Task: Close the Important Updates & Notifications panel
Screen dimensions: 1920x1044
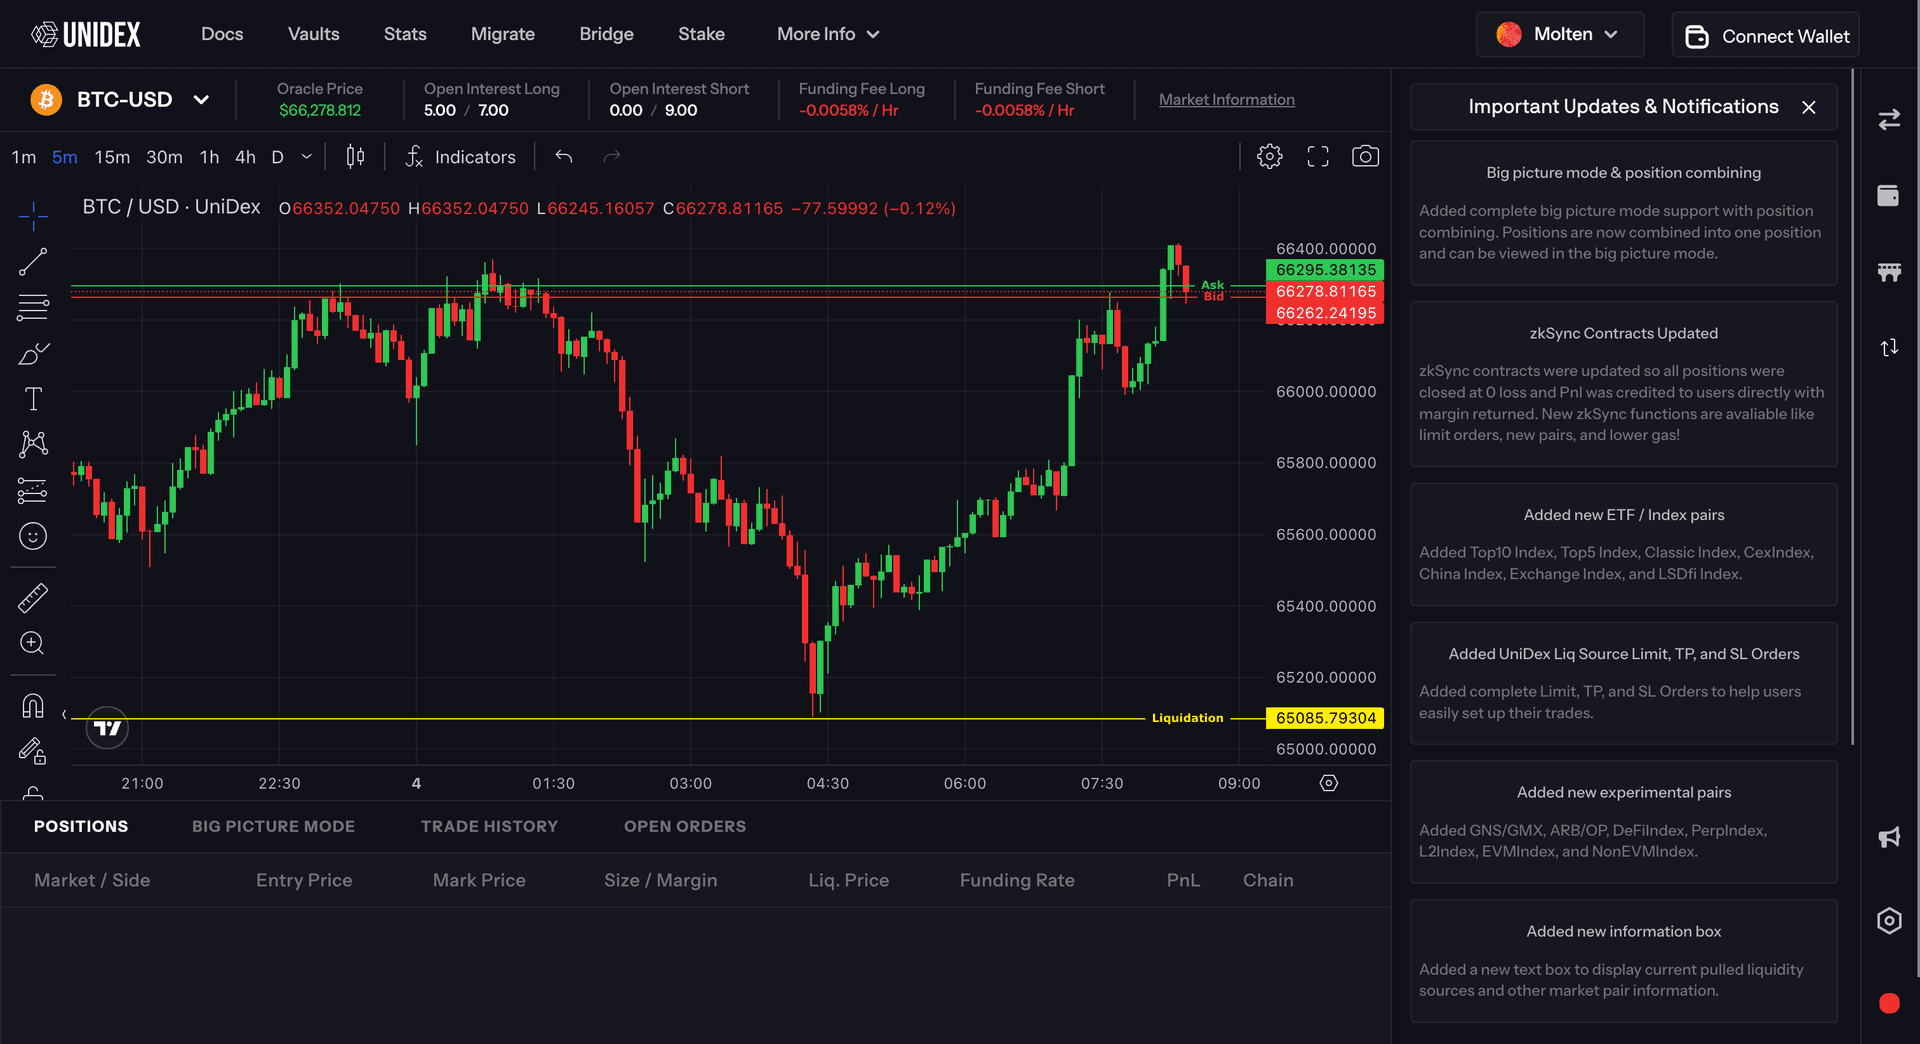Action: tap(1809, 107)
